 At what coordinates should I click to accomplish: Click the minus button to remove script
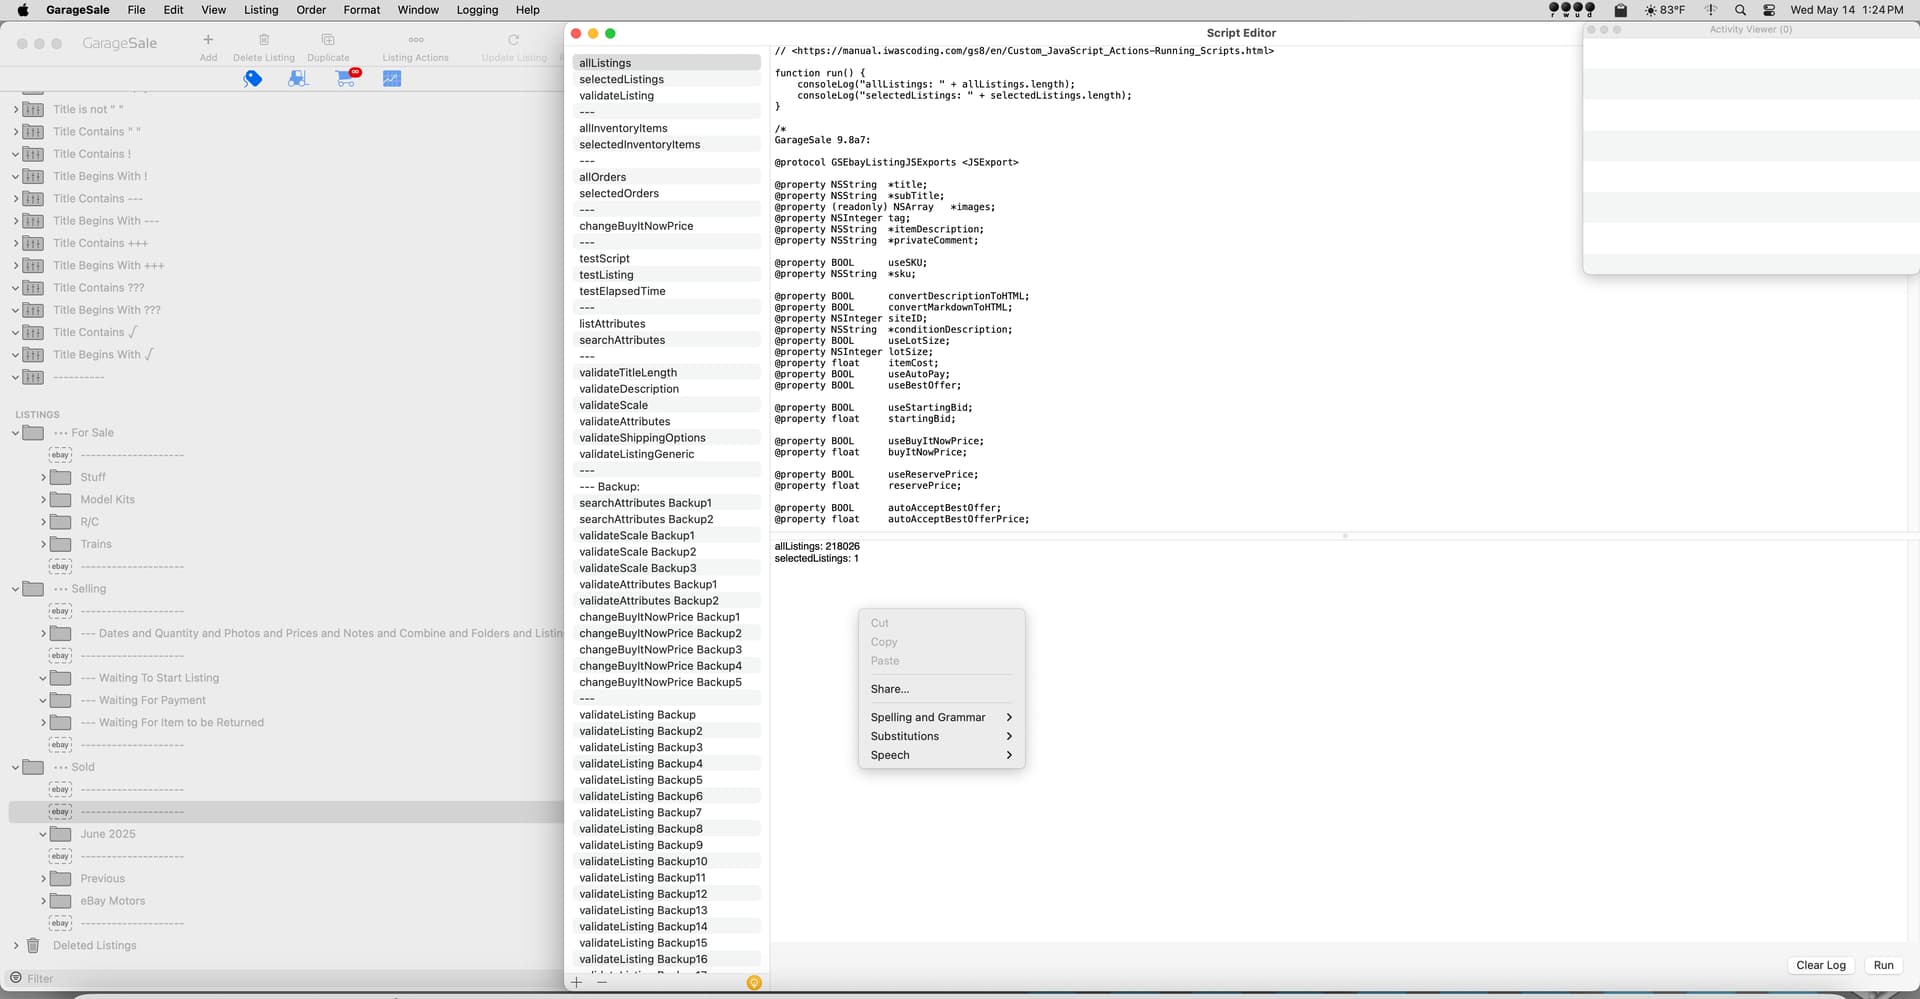[602, 983]
